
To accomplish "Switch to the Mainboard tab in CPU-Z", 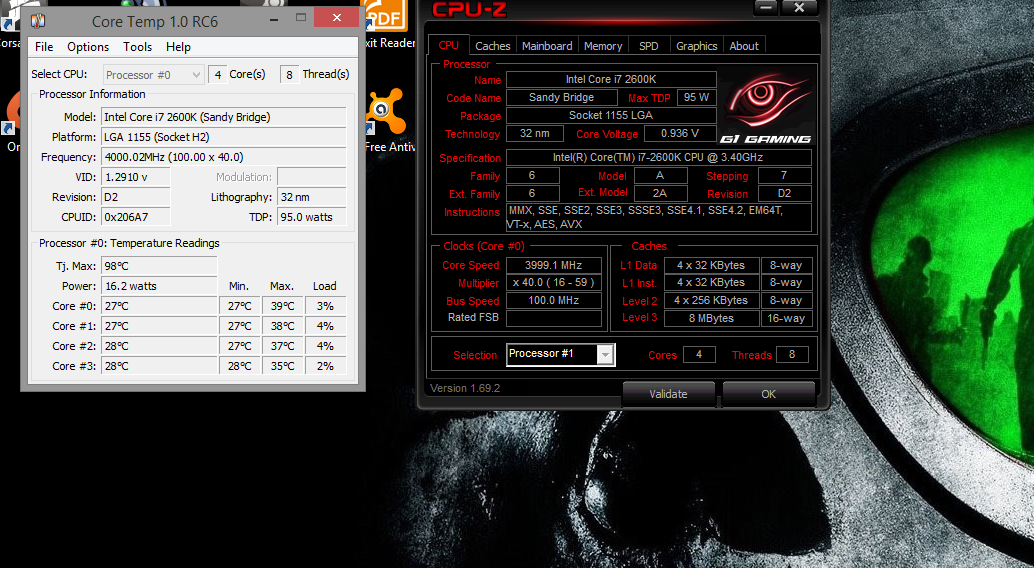I will click(x=547, y=46).
